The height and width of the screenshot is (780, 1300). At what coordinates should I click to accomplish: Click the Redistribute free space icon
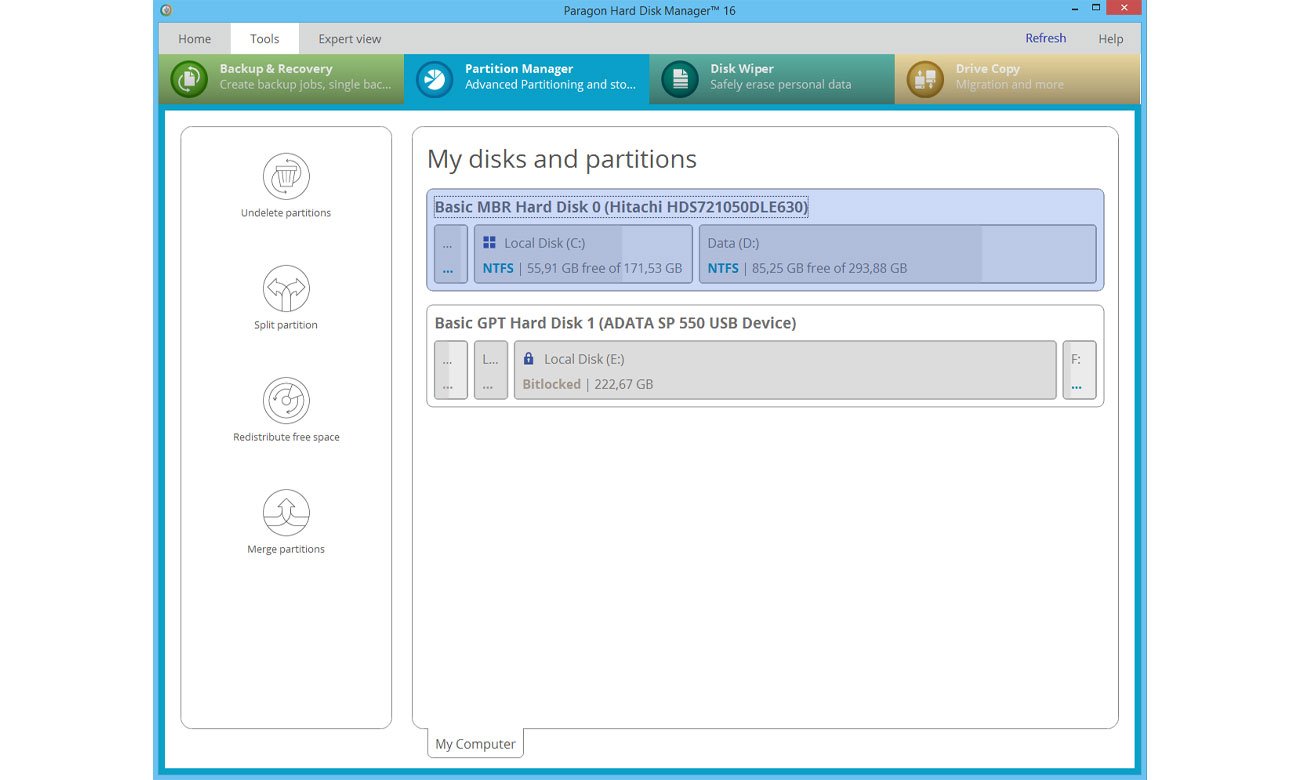(x=286, y=401)
